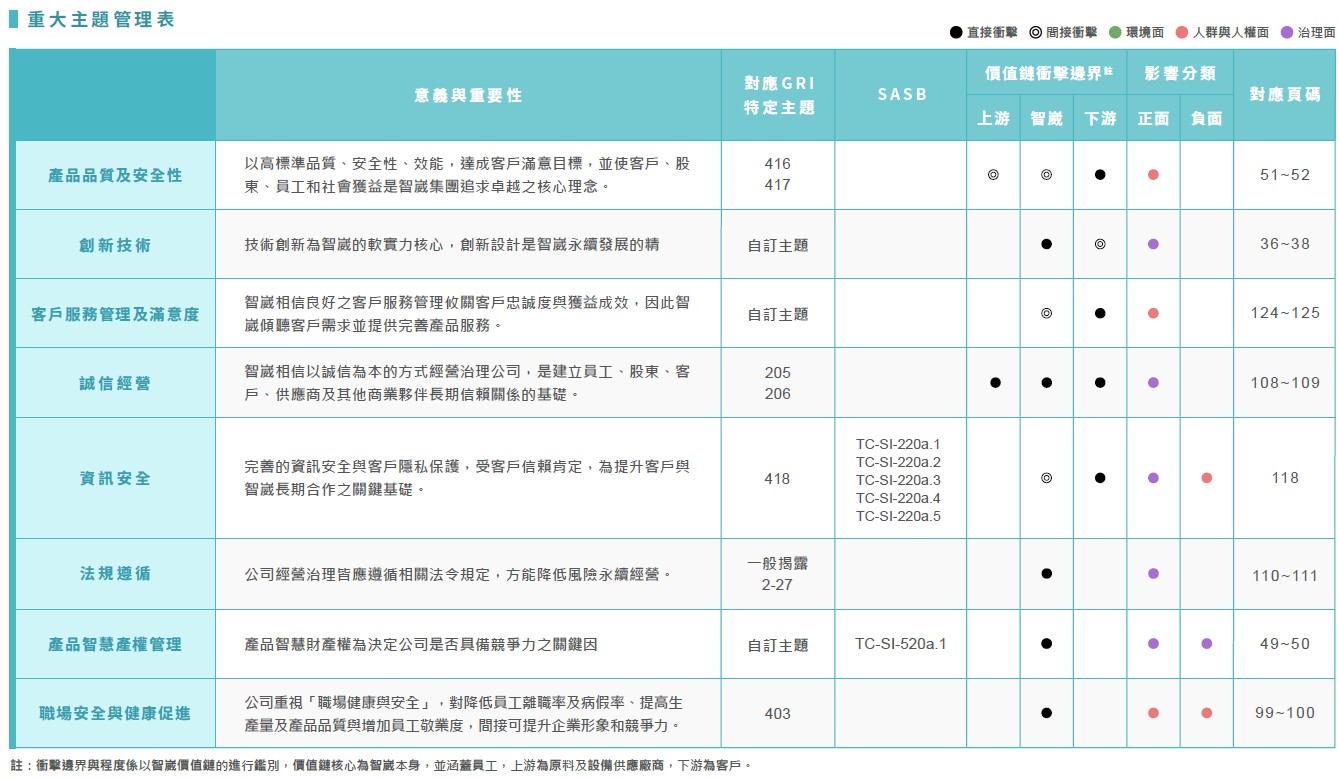The image size is (1338, 778).
Task: Click the 產品品質及安全性 topic cell
Action: 115,175
